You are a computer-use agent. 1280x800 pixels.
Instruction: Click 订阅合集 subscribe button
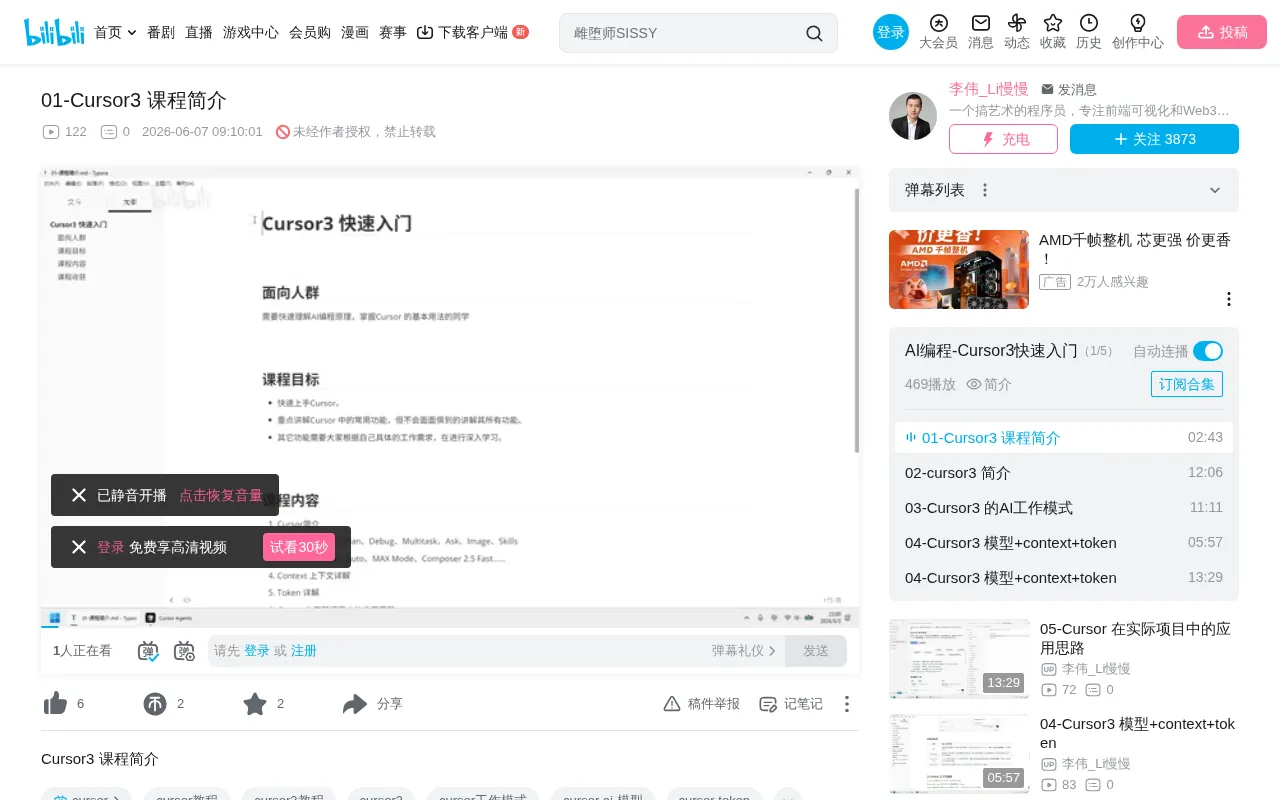pyautogui.click(x=1187, y=384)
